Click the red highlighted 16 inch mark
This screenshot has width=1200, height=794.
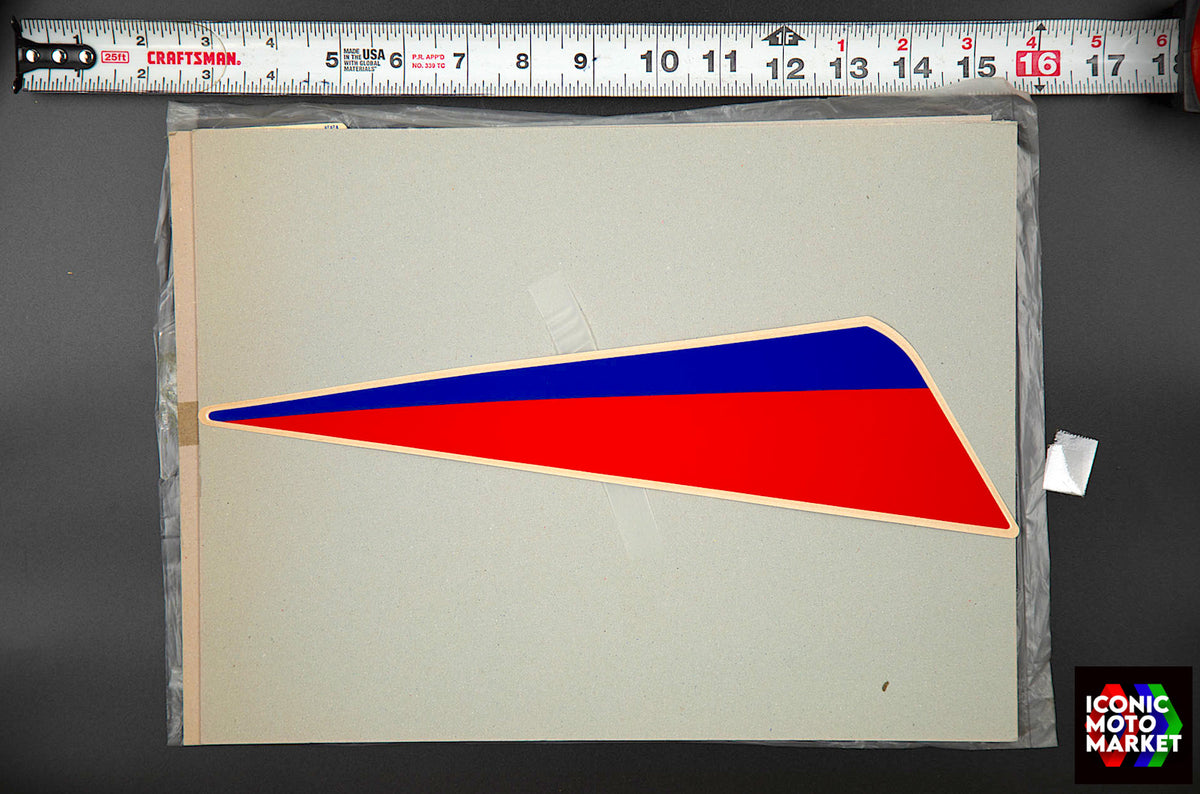click(x=1037, y=64)
